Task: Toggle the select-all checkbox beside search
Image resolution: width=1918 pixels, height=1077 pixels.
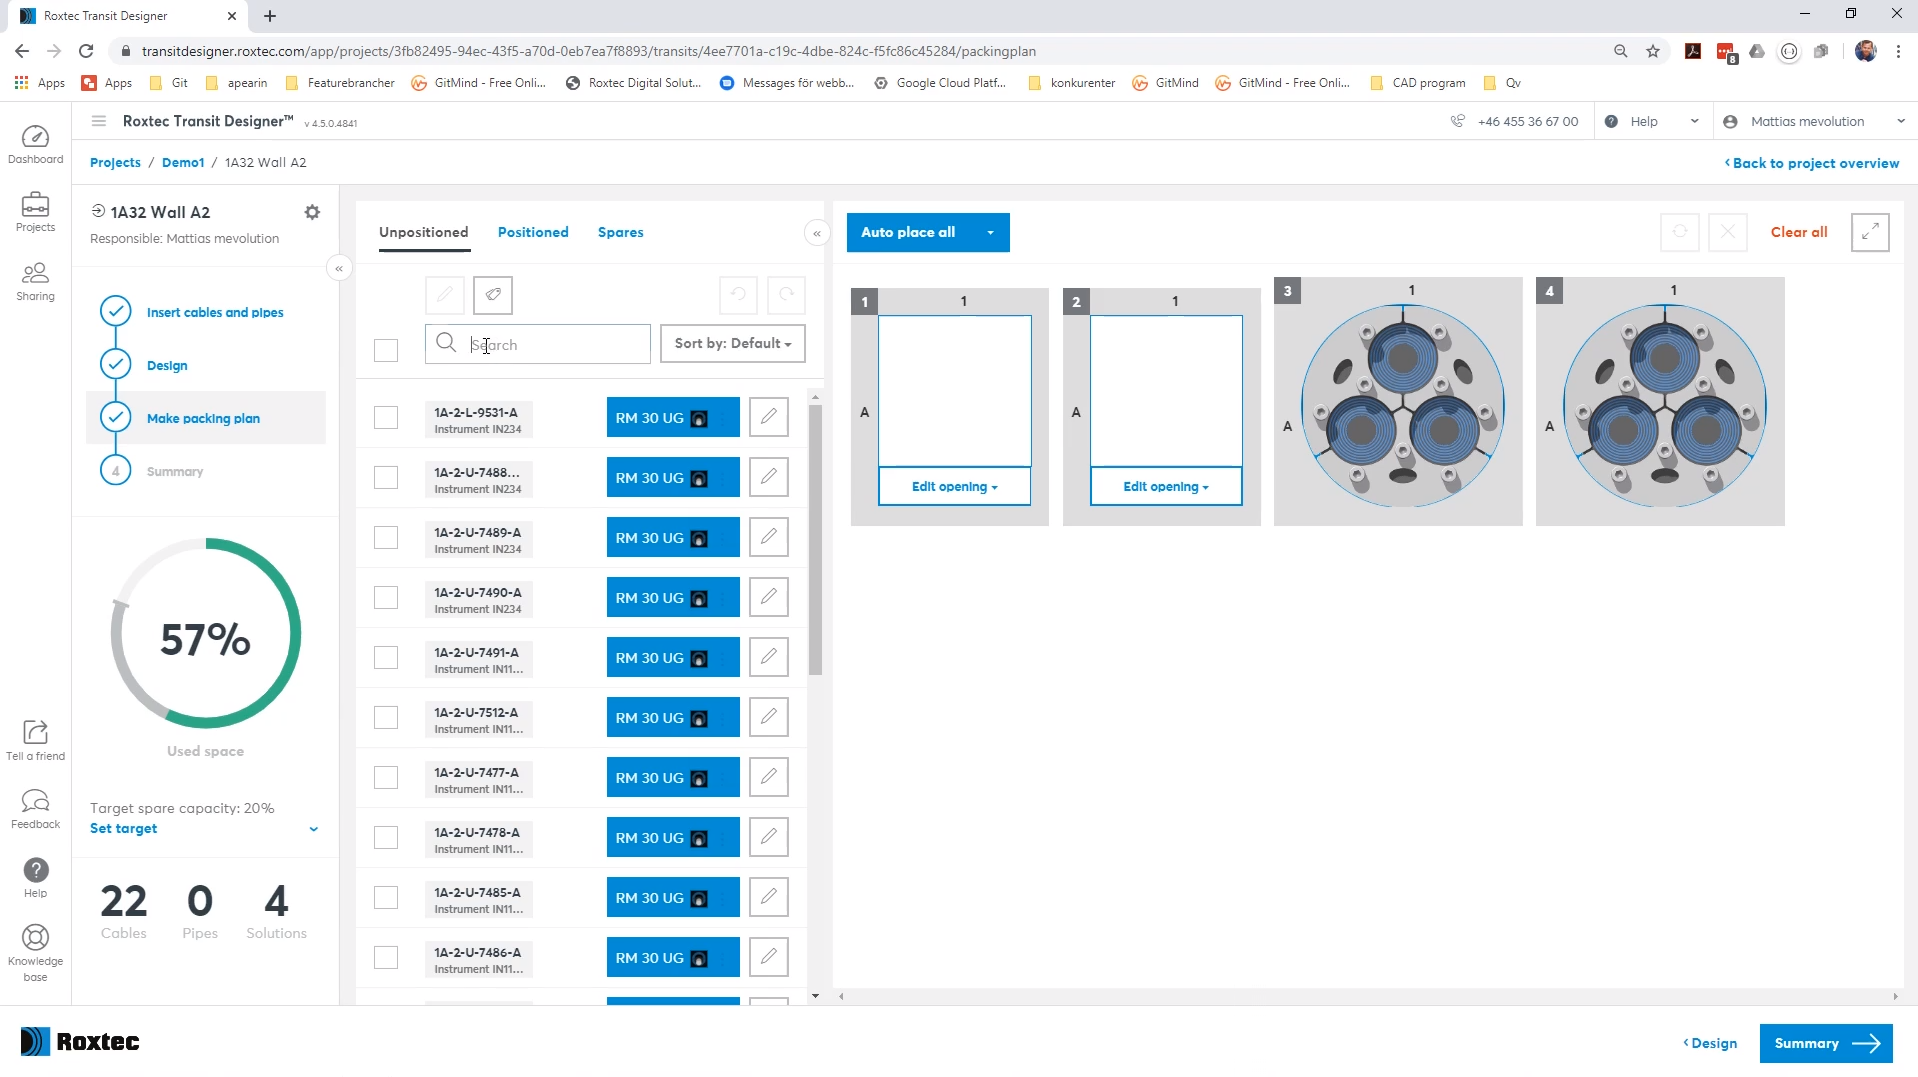Action: pyautogui.click(x=386, y=350)
